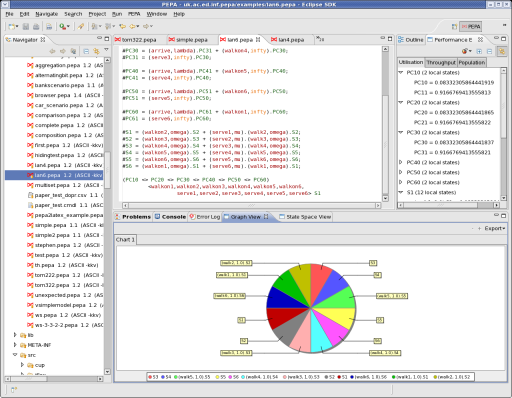Close the Performance Evaluation view tab
Screen dimensions: 512x398
tap(480, 40)
